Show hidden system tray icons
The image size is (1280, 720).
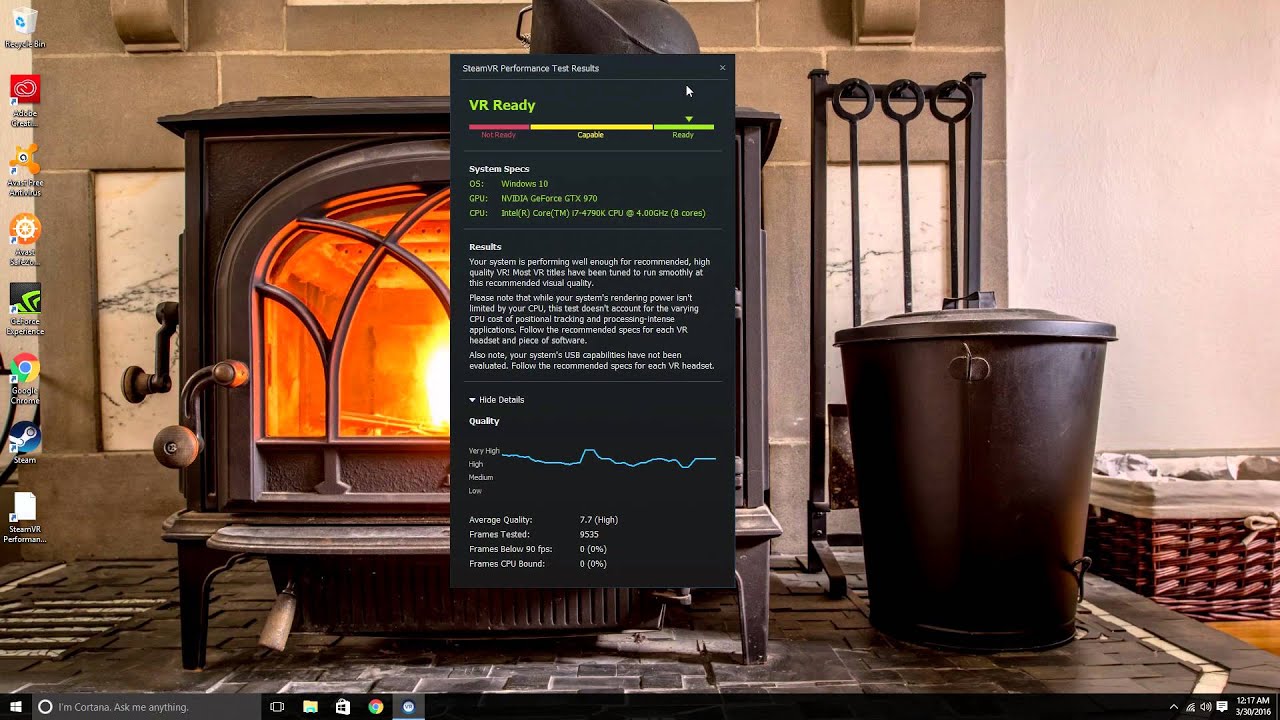tap(1174, 707)
